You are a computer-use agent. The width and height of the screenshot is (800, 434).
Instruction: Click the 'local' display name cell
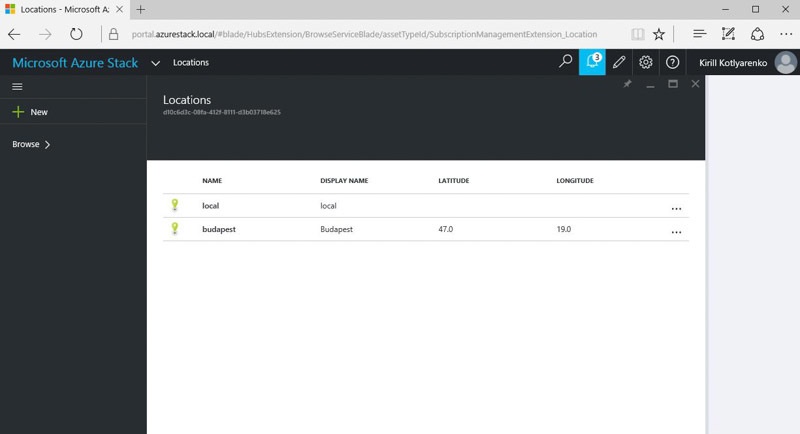click(328, 206)
